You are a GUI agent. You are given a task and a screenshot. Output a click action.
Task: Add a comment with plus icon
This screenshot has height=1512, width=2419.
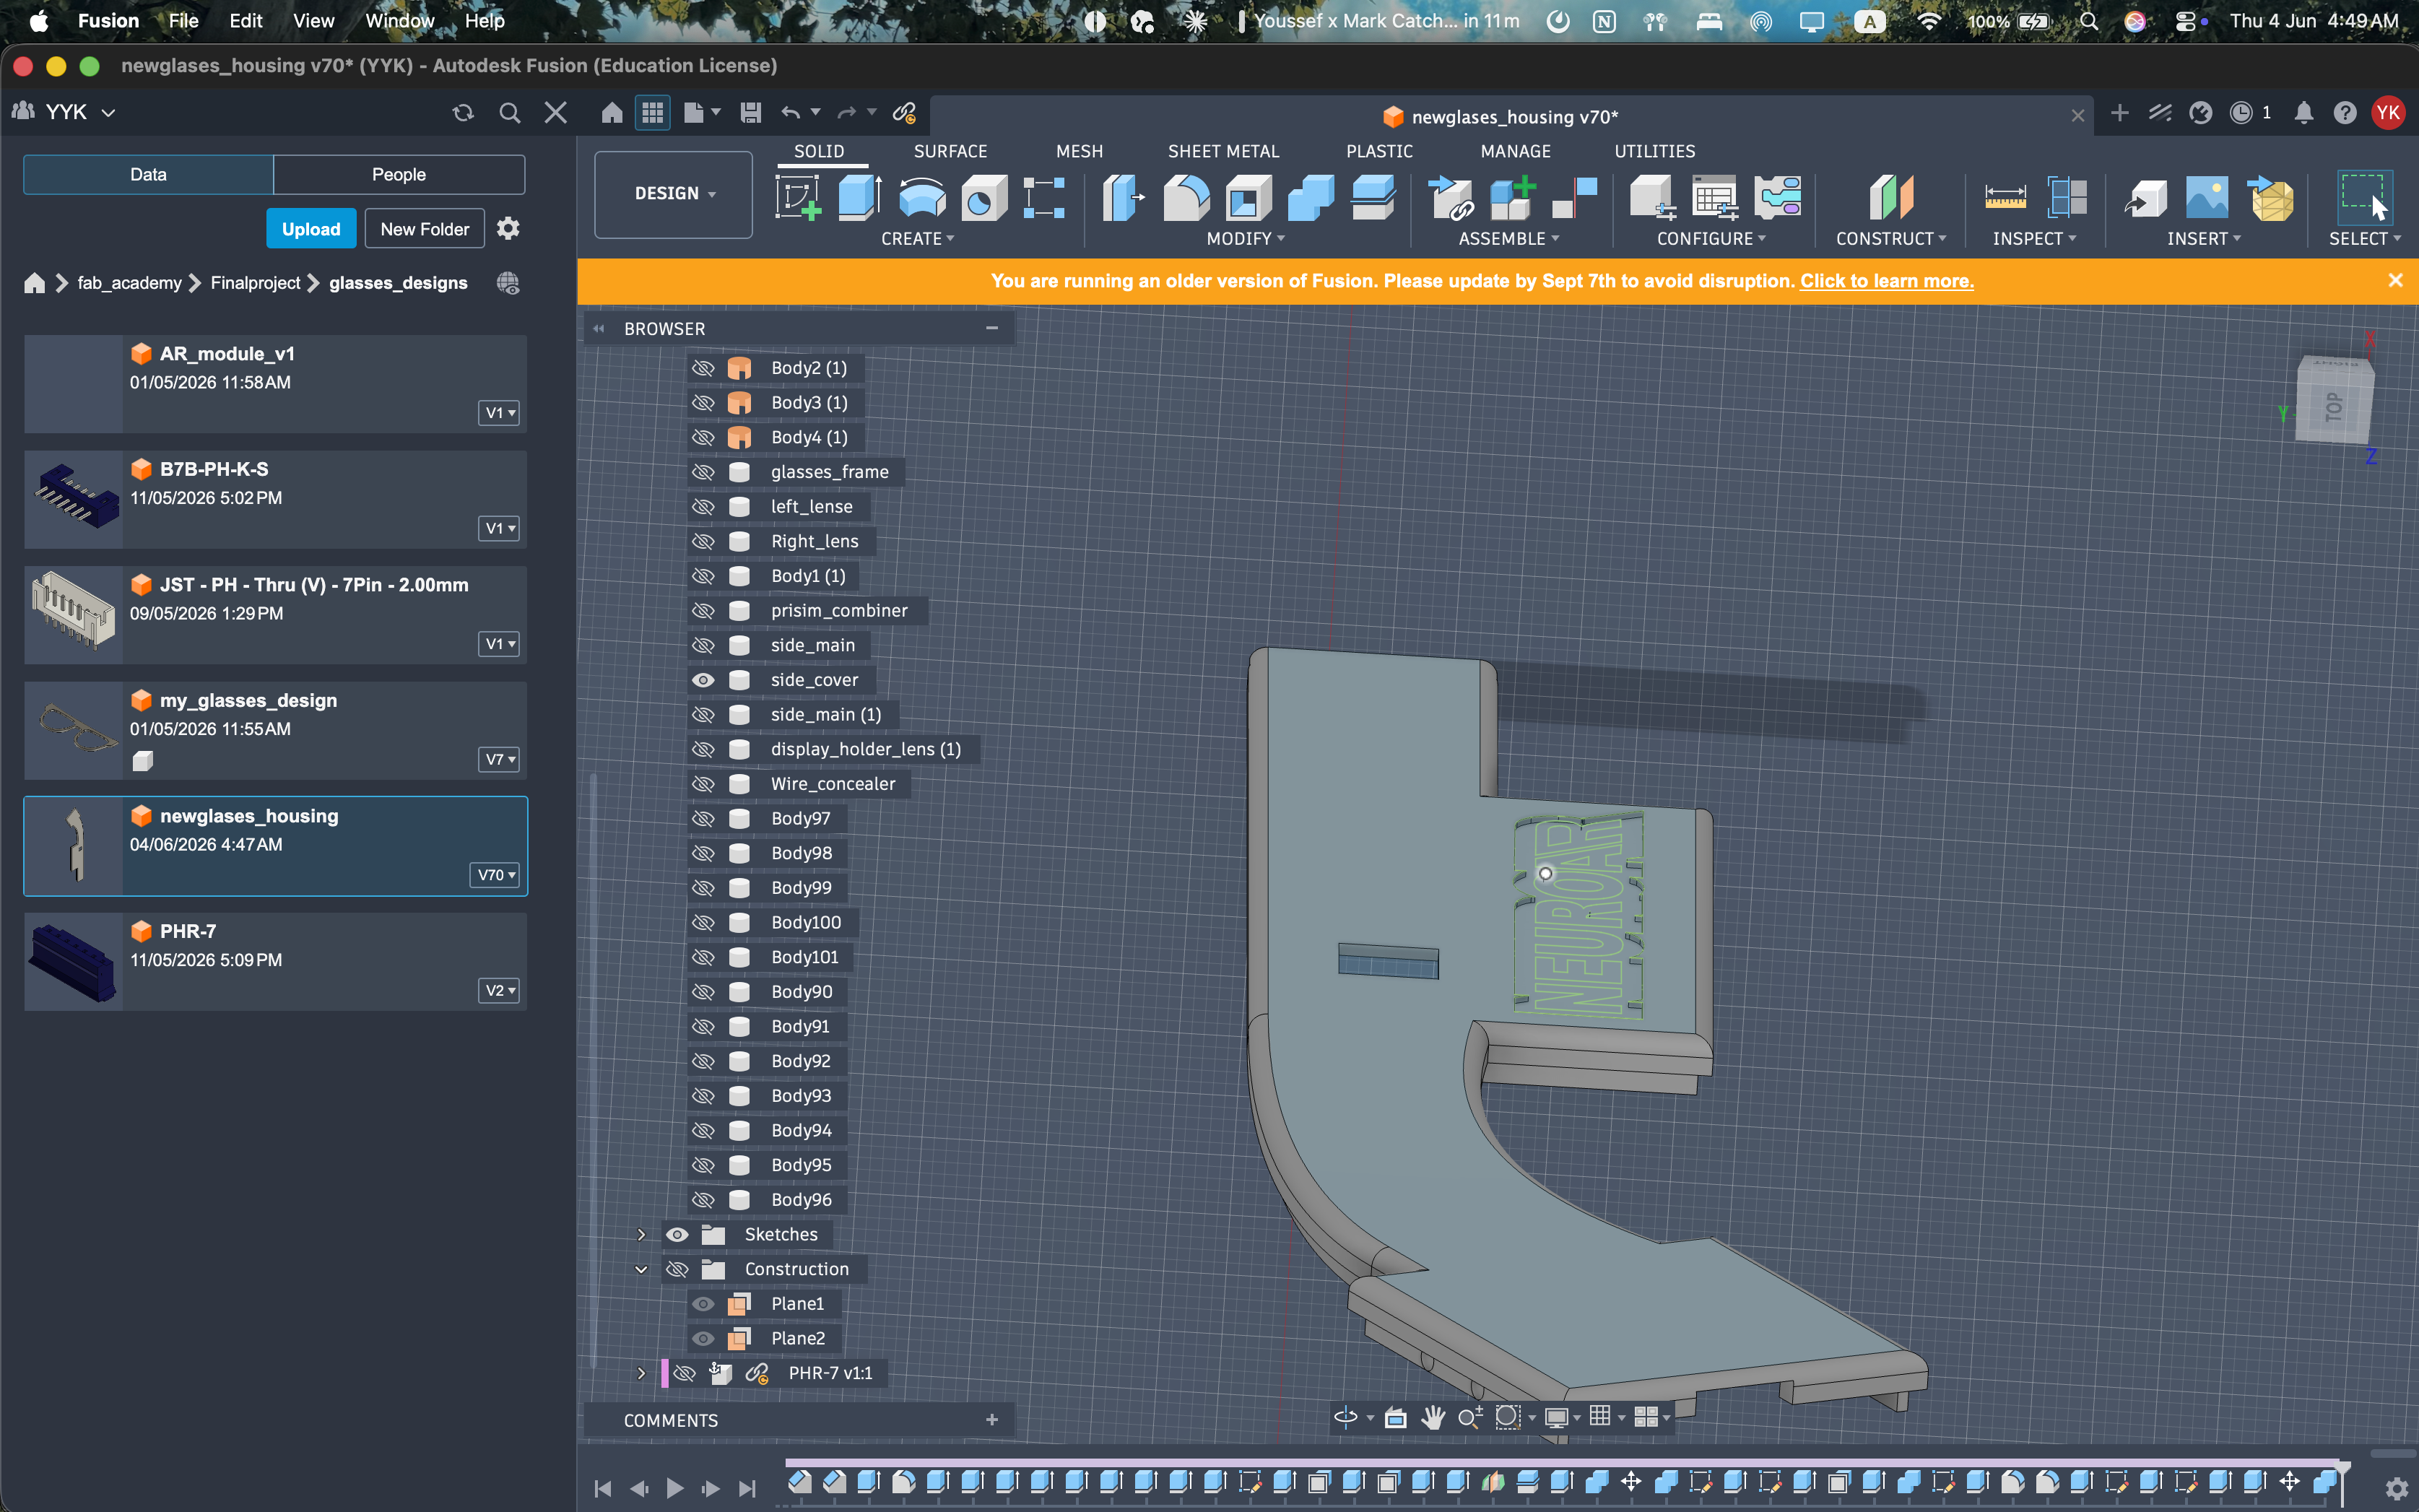click(992, 1420)
